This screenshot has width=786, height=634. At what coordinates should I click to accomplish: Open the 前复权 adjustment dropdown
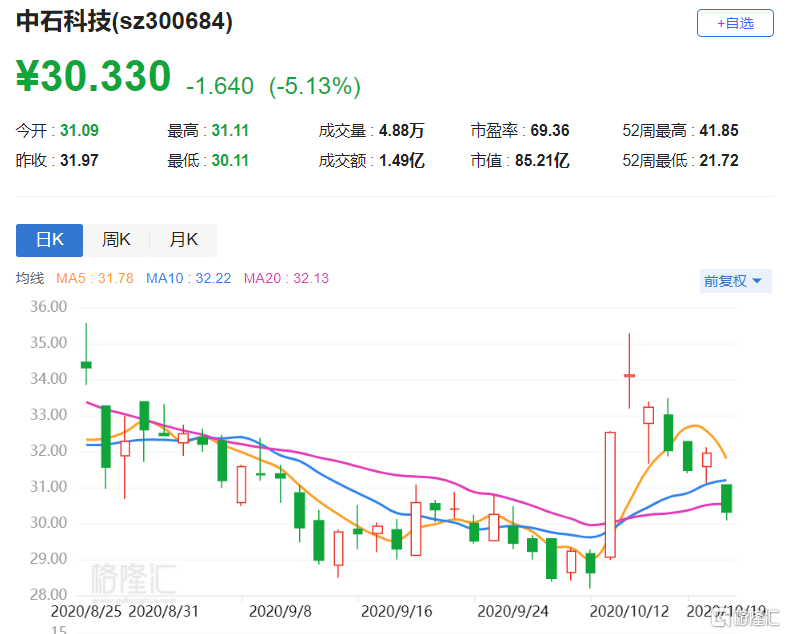[735, 281]
